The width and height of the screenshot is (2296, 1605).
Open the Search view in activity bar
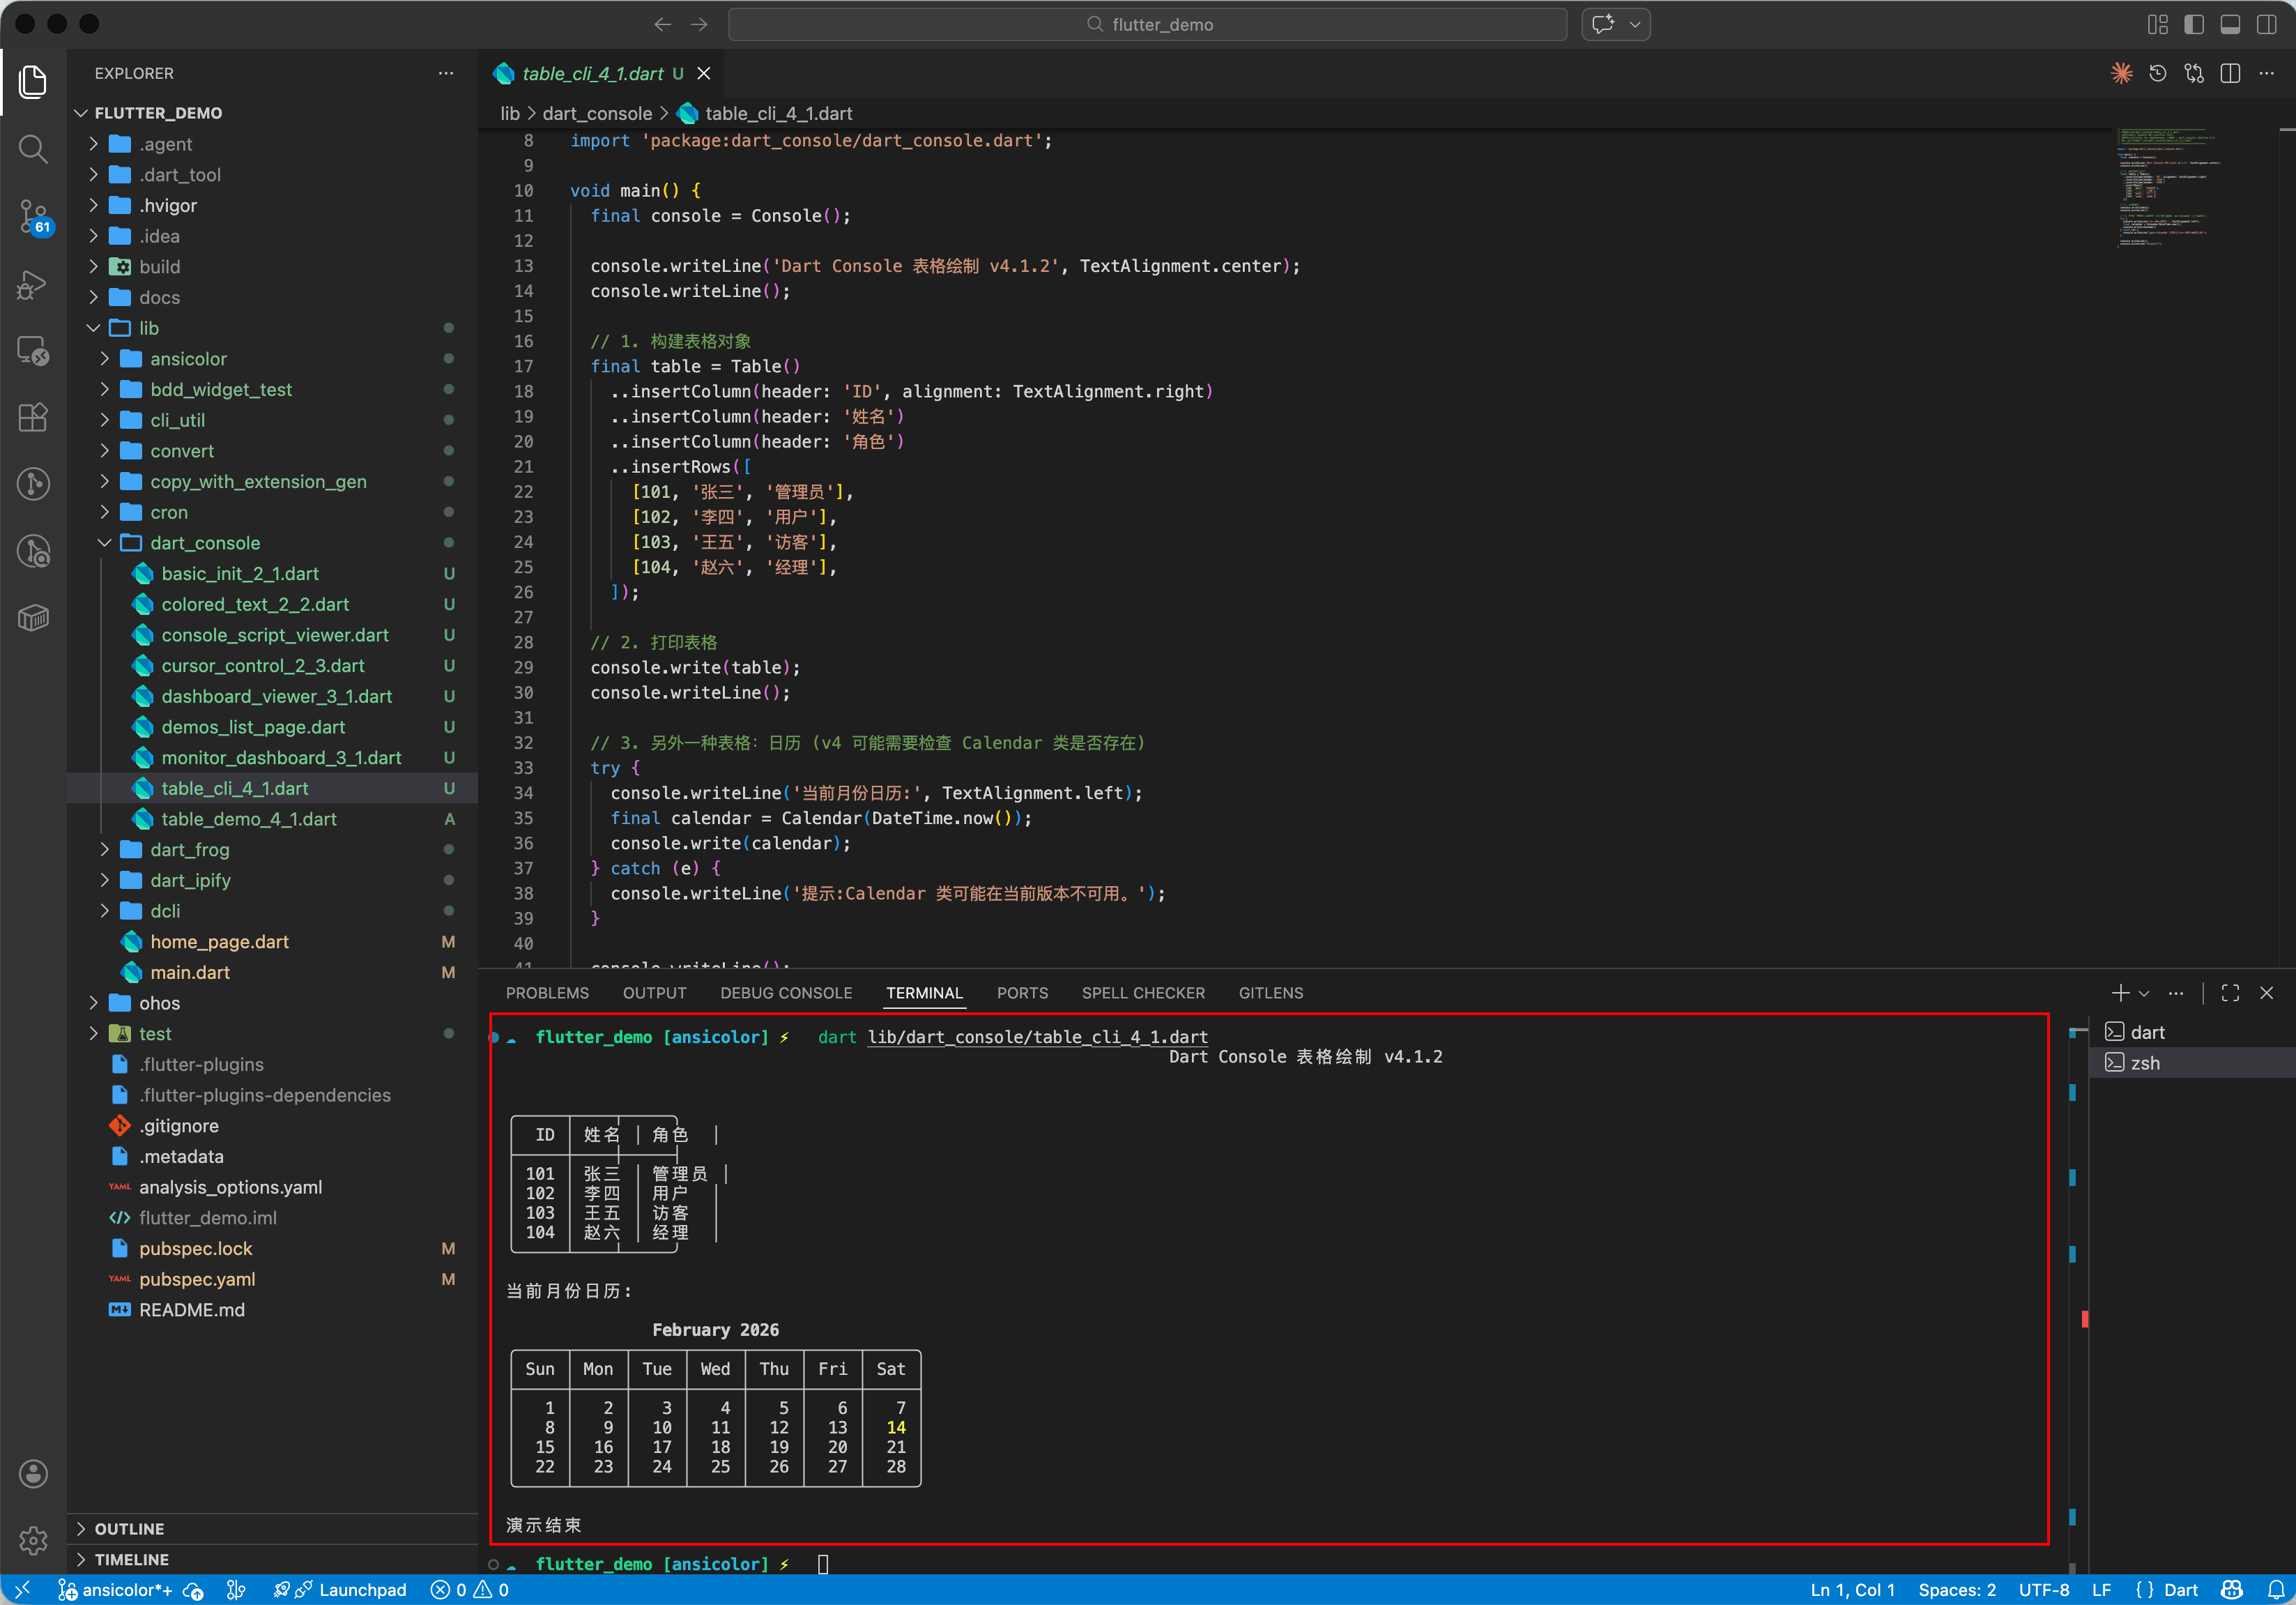[x=33, y=149]
